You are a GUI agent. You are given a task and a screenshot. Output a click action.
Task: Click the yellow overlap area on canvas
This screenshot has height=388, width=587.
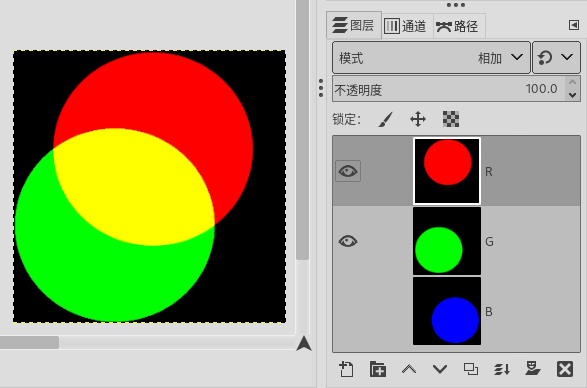pyautogui.click(x=135, y=187)
